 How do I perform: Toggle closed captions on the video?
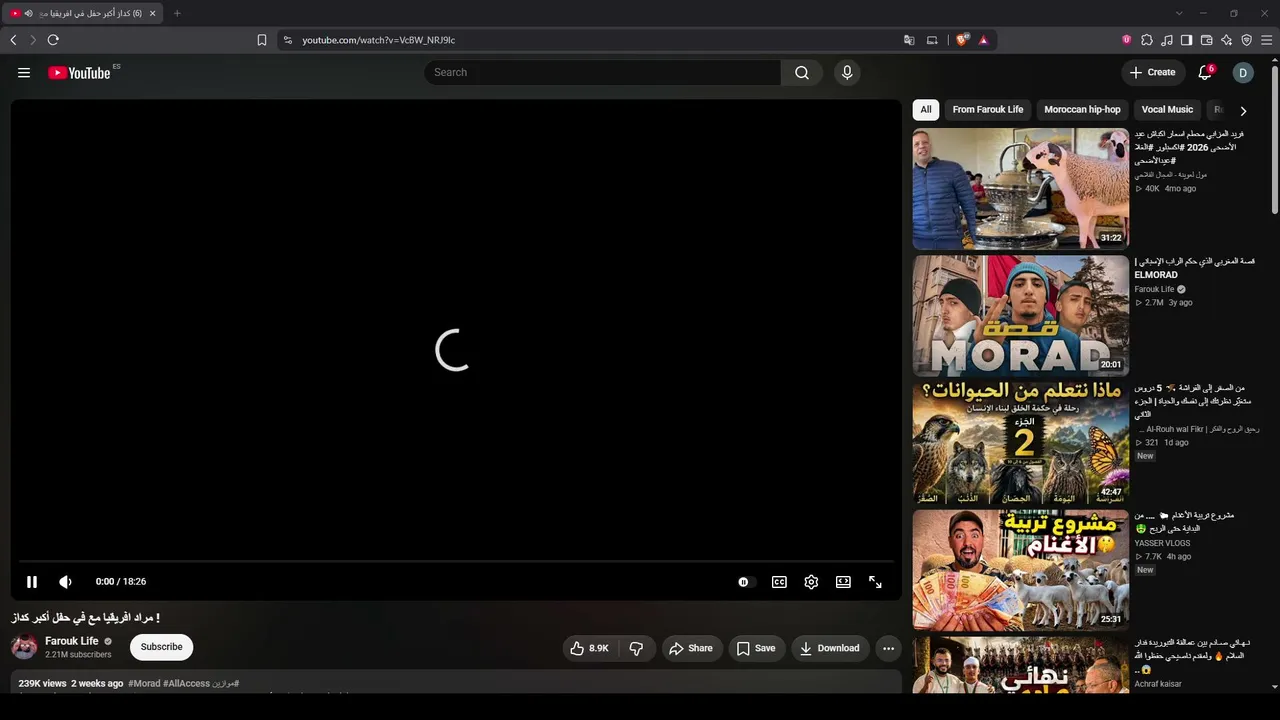[x=779, y=582]
